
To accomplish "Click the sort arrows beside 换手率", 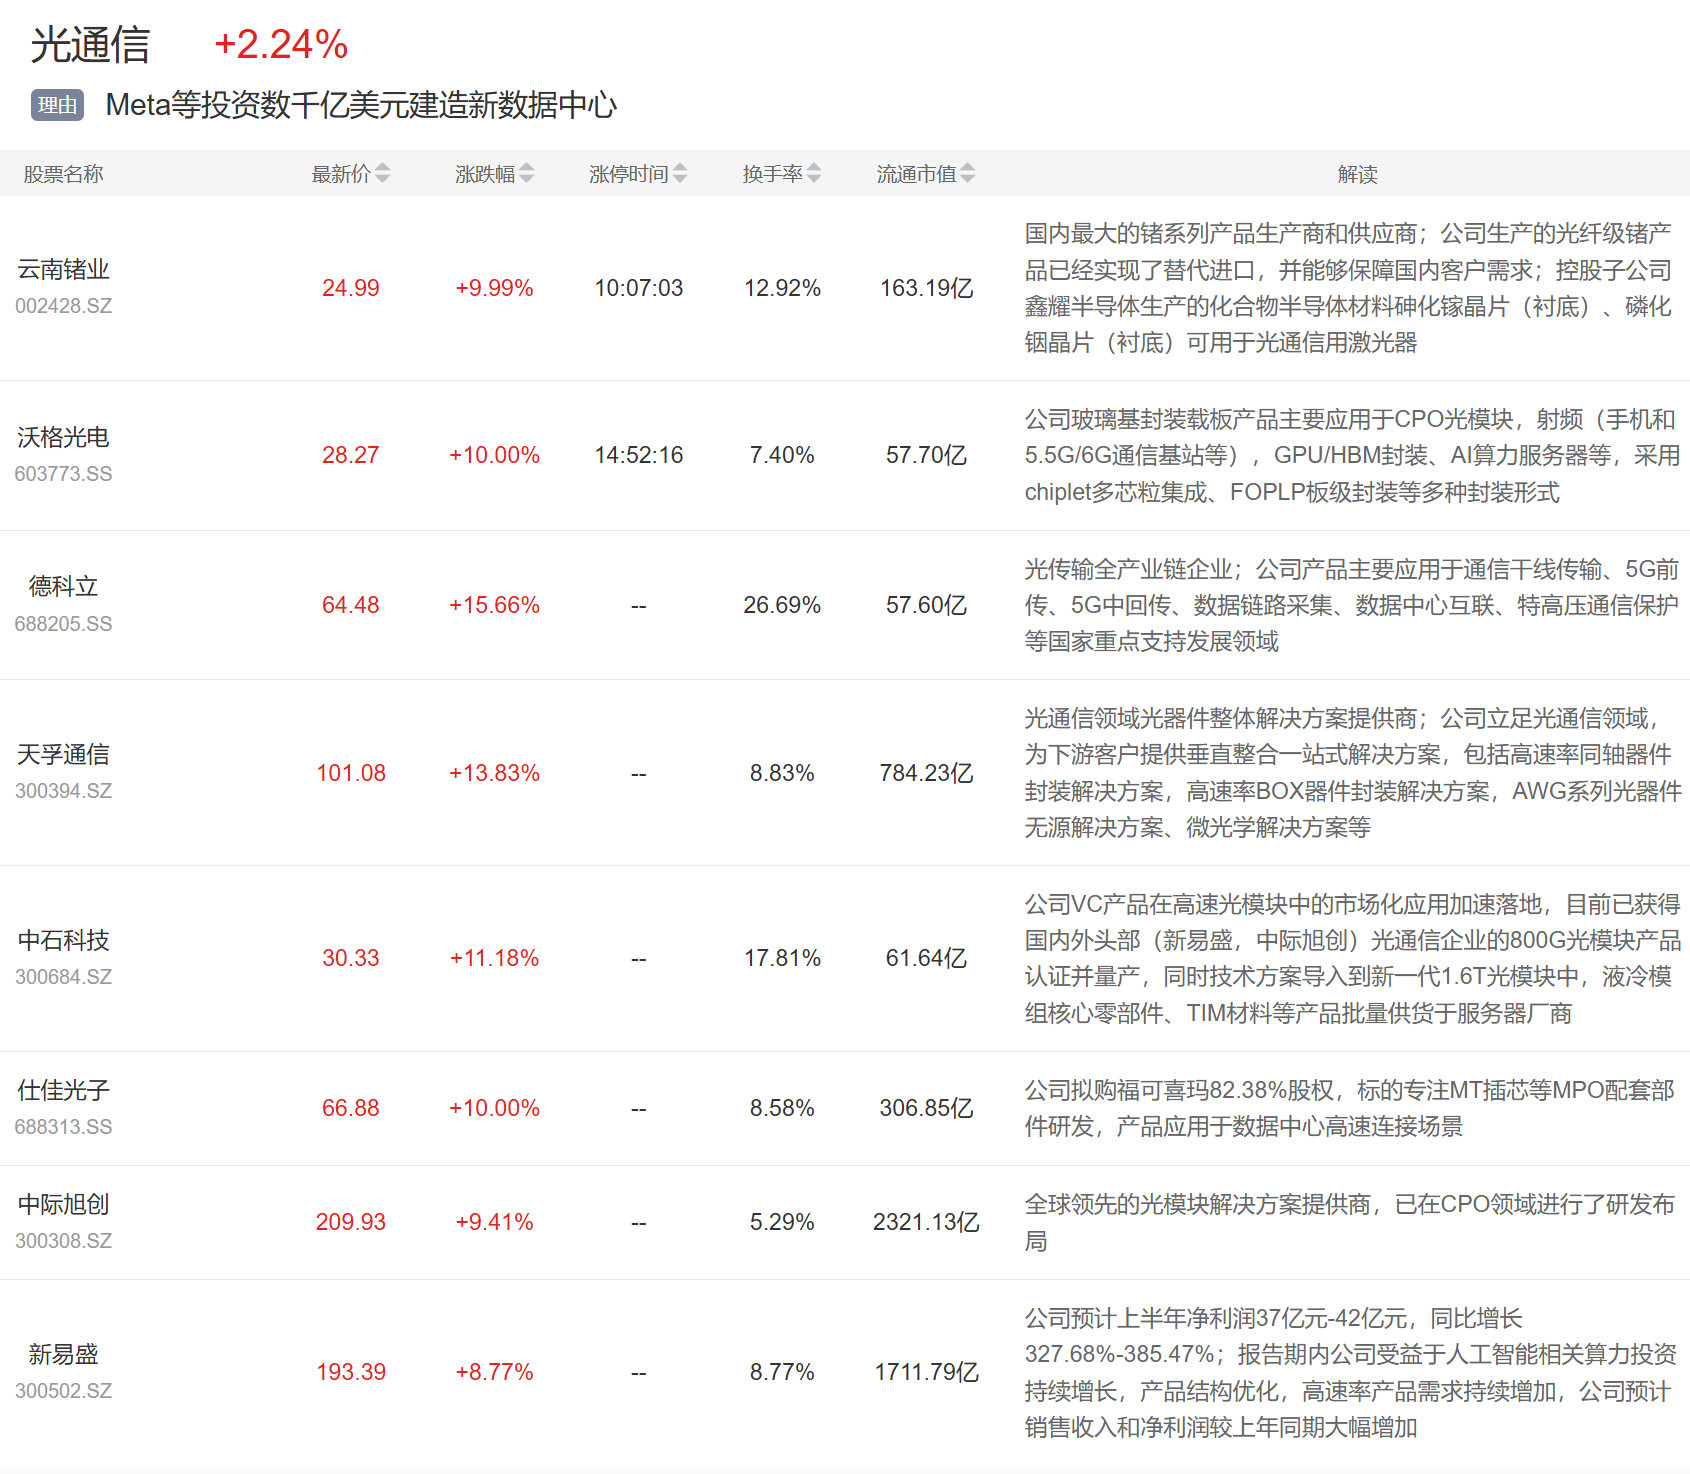I will [x=814, y=174].
